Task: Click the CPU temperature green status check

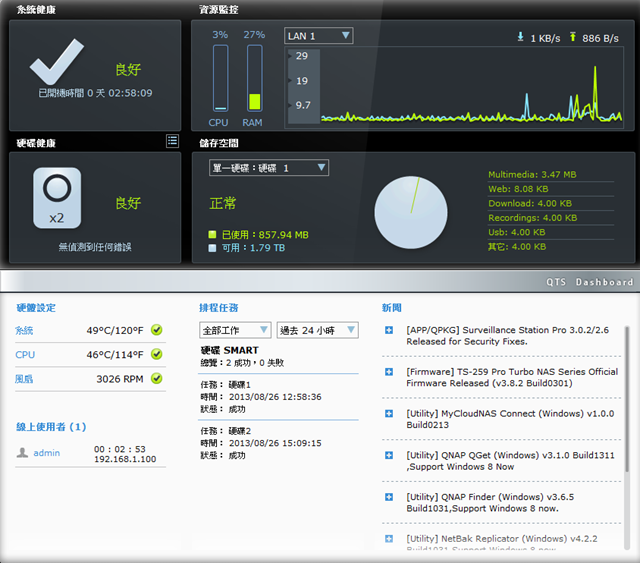Action: click(156, 354)
